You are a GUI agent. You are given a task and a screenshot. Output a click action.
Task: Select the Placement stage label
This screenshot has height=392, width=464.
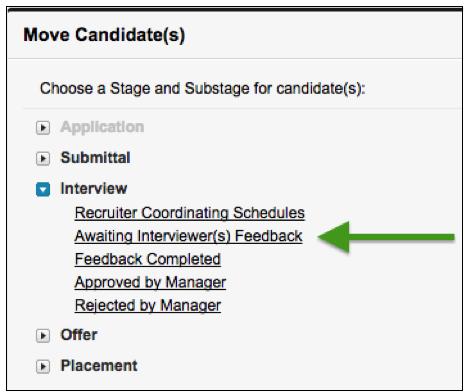99,366
